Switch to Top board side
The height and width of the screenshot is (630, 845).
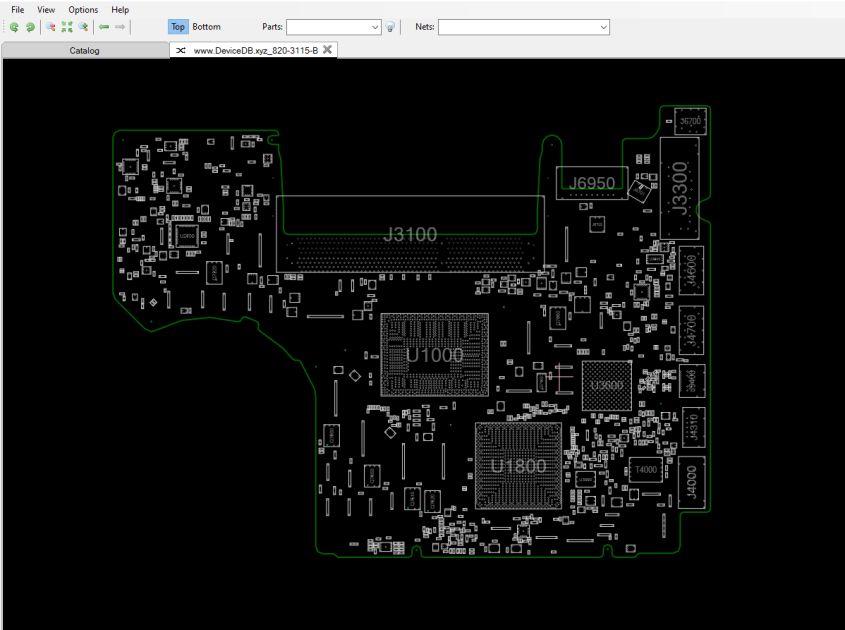tap(178, 27)
